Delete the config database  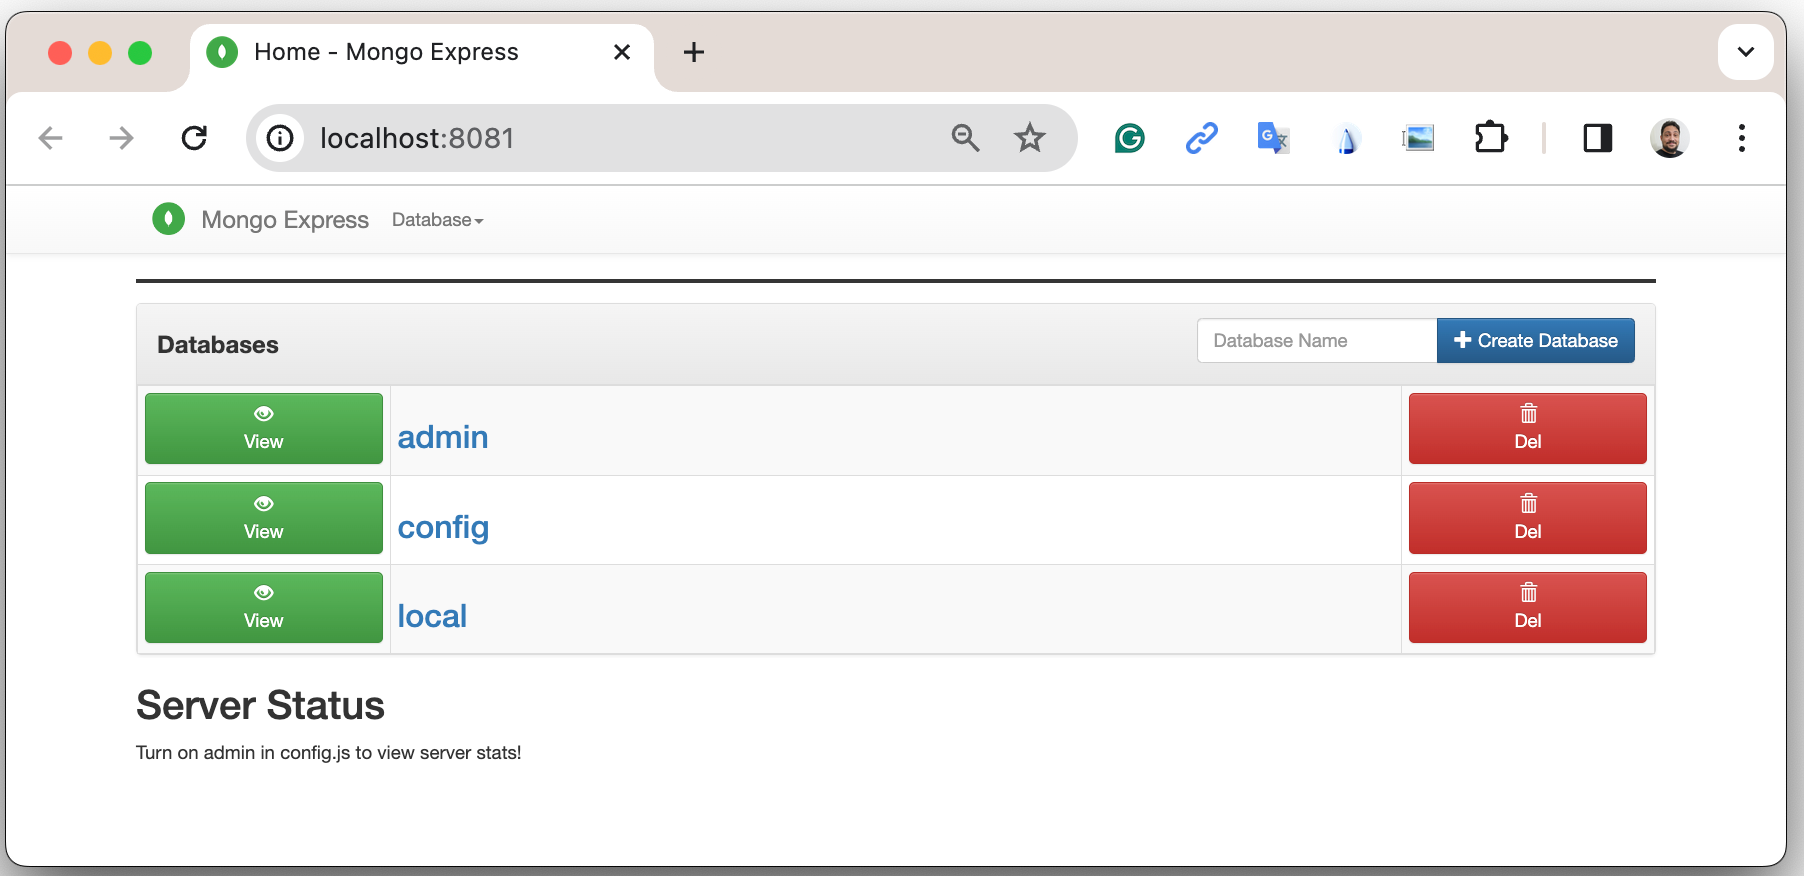pyautogui.click(x=1528, y=518)
